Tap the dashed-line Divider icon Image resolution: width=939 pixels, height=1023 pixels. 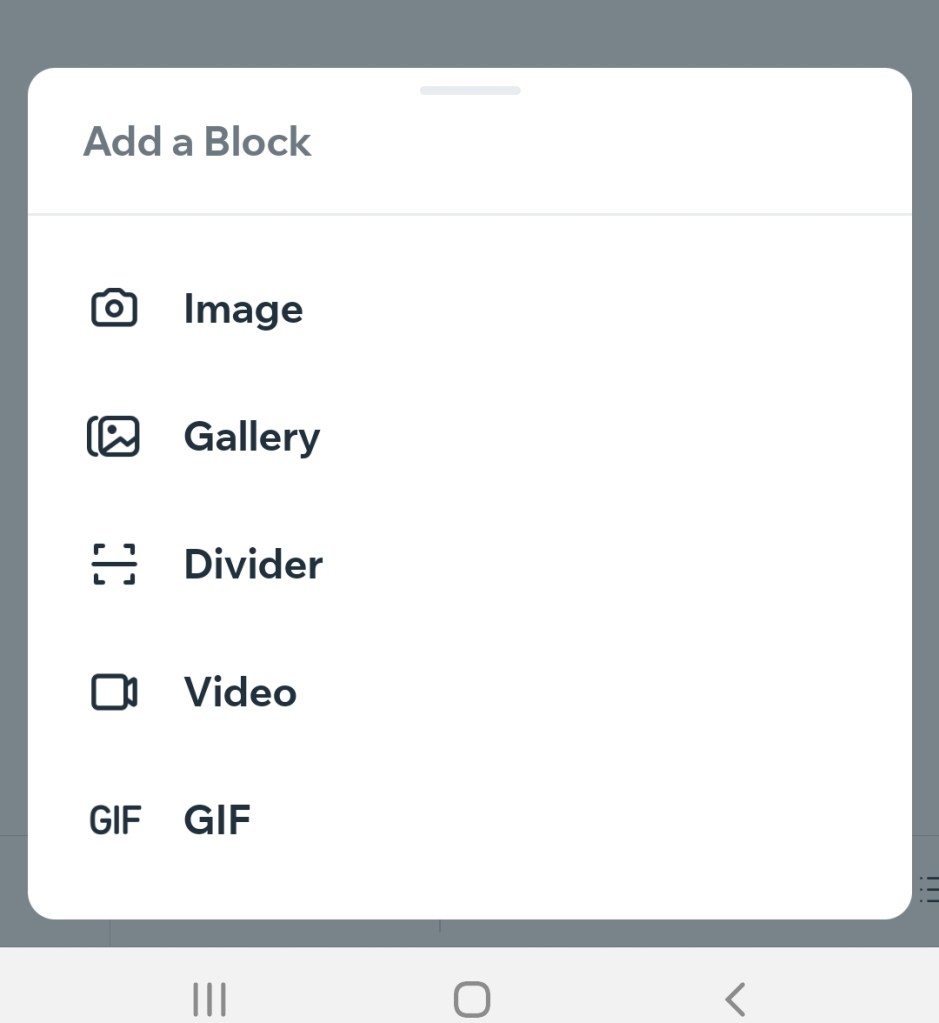click(x=114, y=565)
